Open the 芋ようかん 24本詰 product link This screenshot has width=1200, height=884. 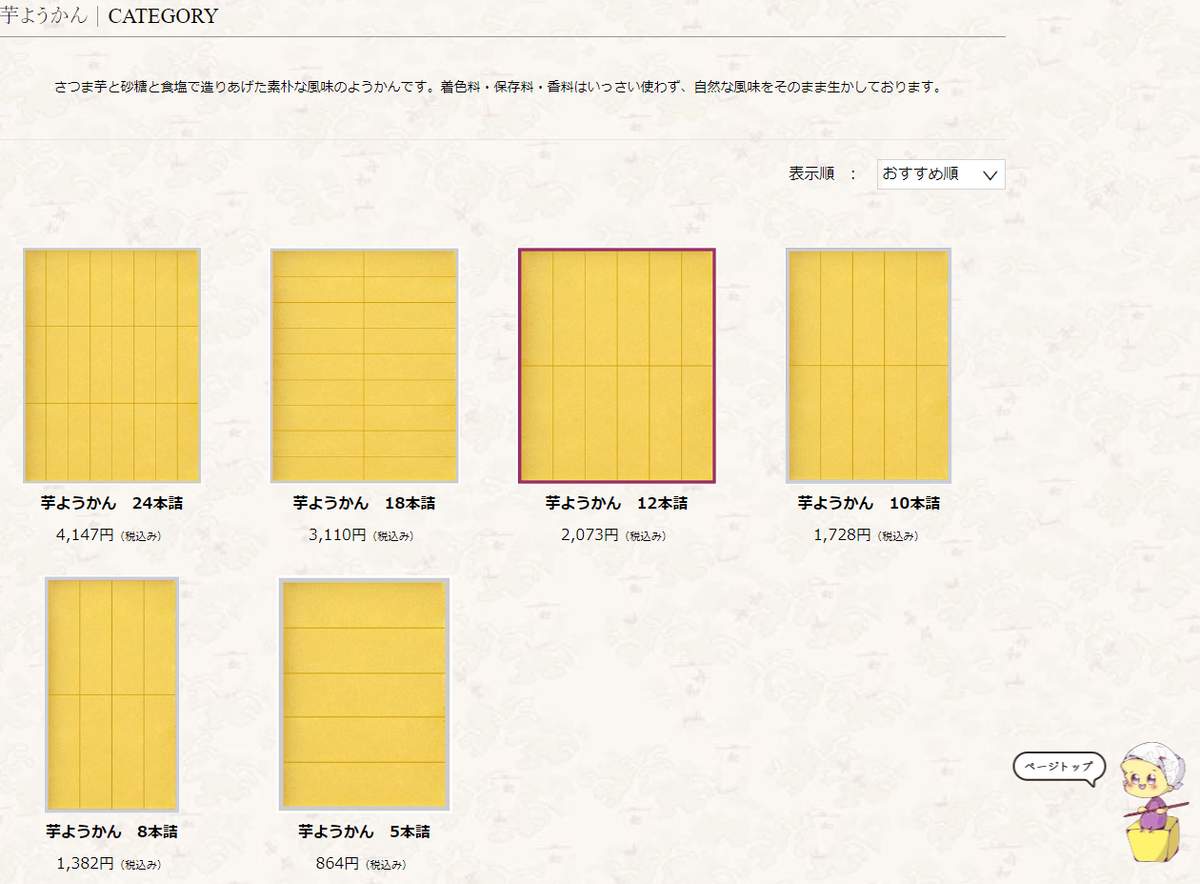click(113, 502)
